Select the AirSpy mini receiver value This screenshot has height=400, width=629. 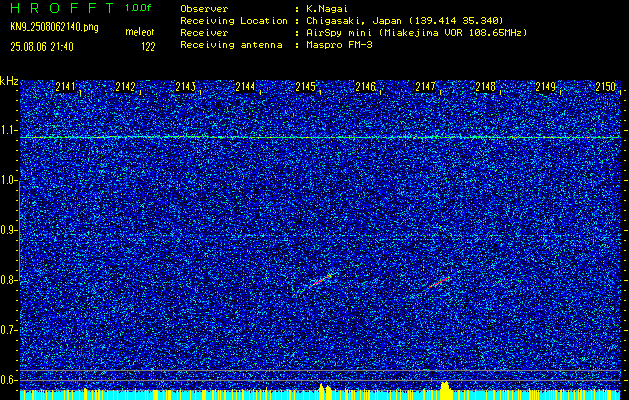[416, 33]
